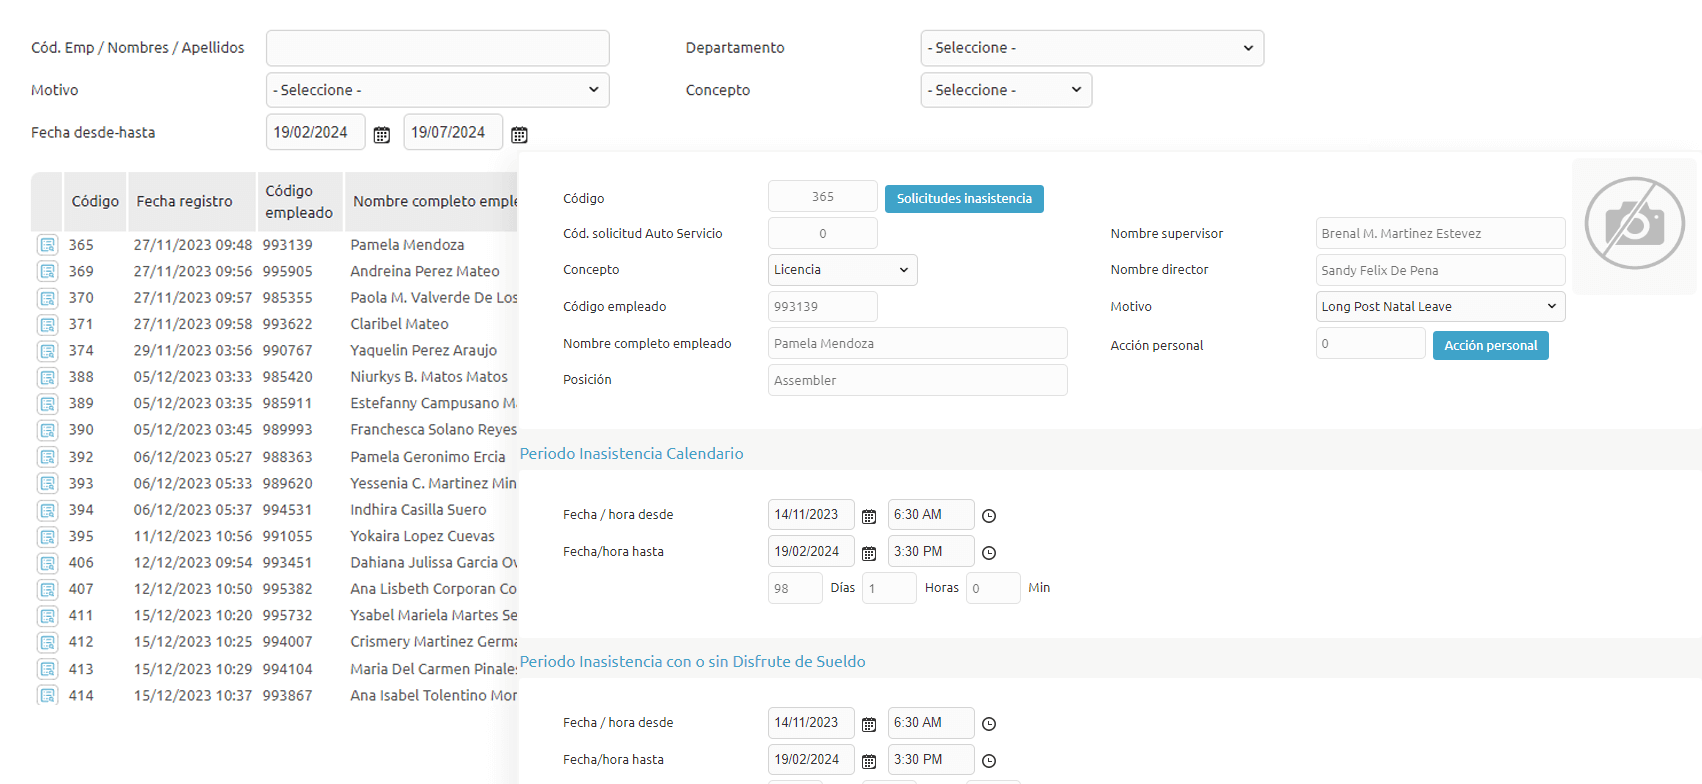Open the detail icon for record 365
The image size is (1702, 784).
pyautogui.click(x=47, y=245)
